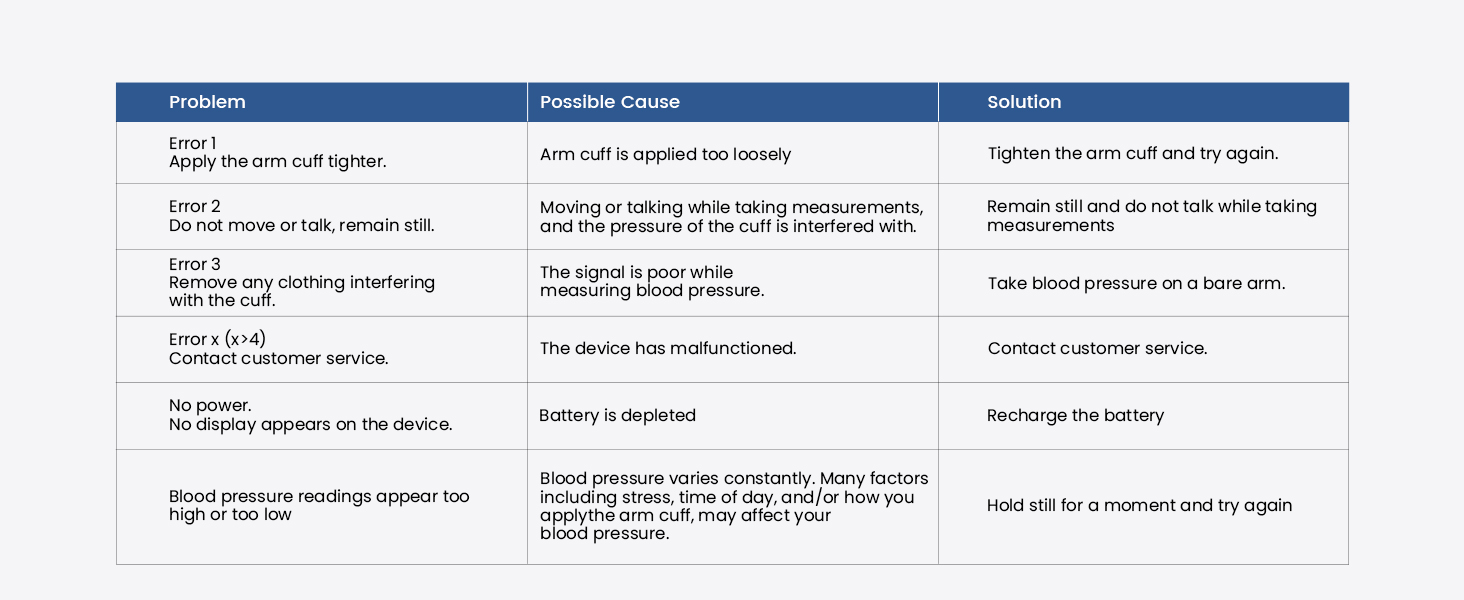Click 'Moving or talking while taking measurements' cell
This screenshot has width=1464, height=600.
733,216
